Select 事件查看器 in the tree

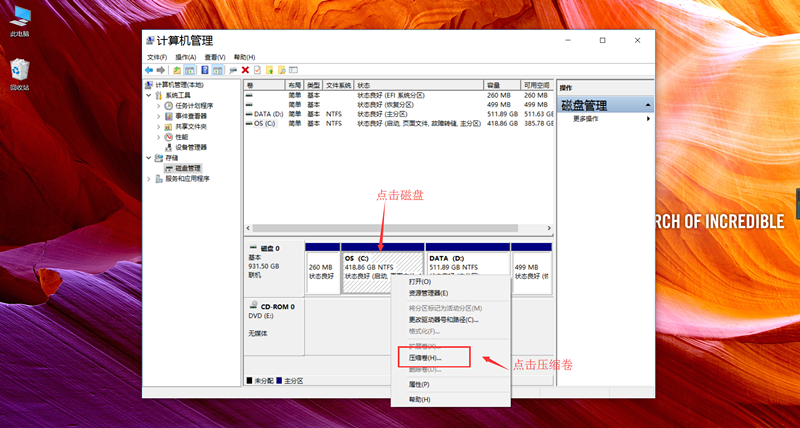191,116
